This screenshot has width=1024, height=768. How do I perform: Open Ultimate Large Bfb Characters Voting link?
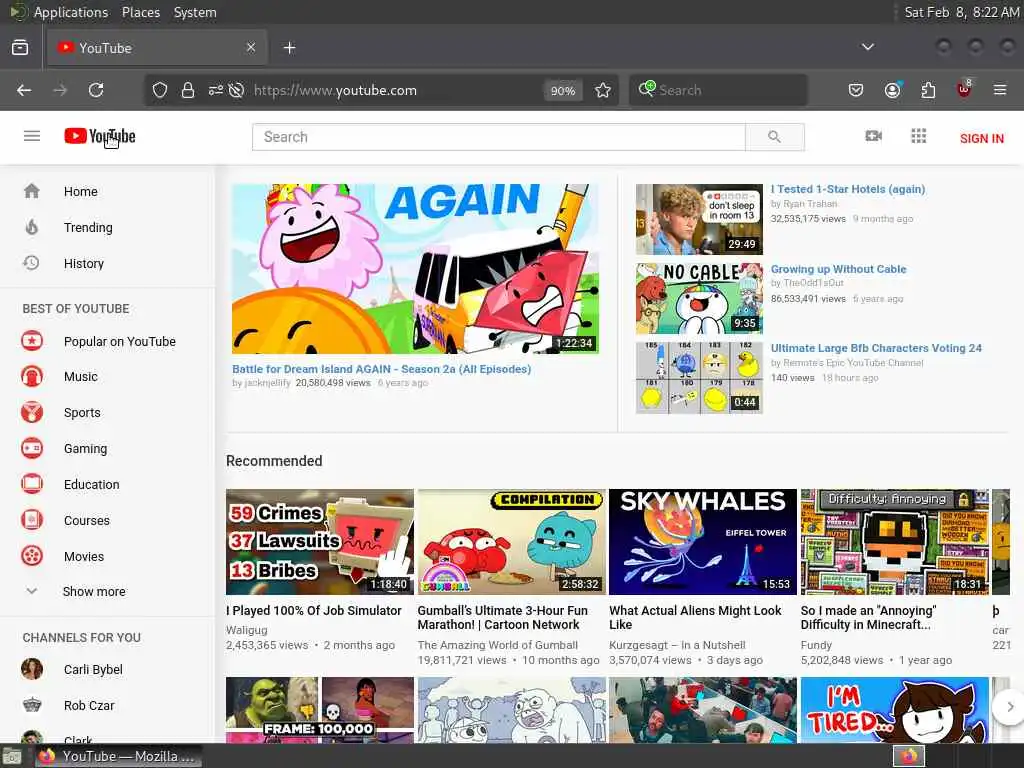876,348
